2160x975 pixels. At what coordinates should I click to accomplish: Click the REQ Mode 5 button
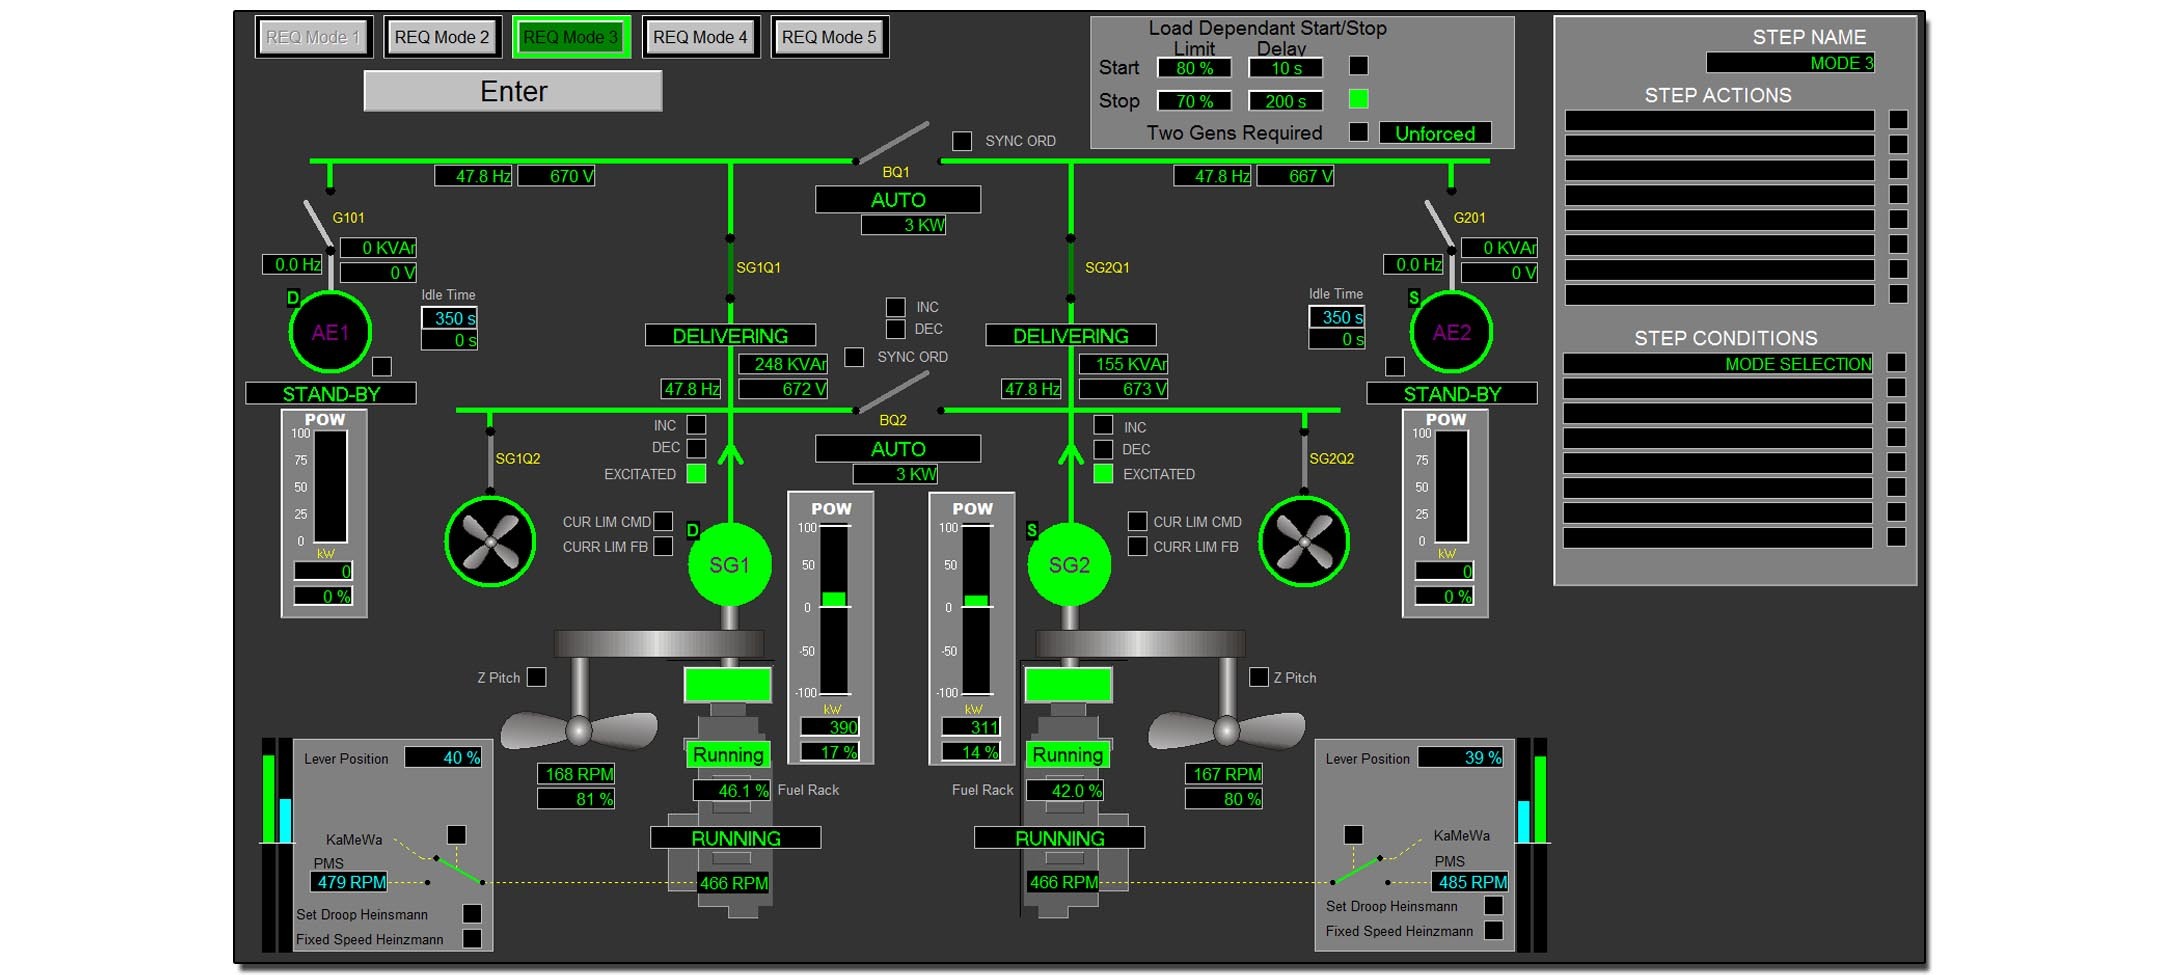(x=829, y=38)
